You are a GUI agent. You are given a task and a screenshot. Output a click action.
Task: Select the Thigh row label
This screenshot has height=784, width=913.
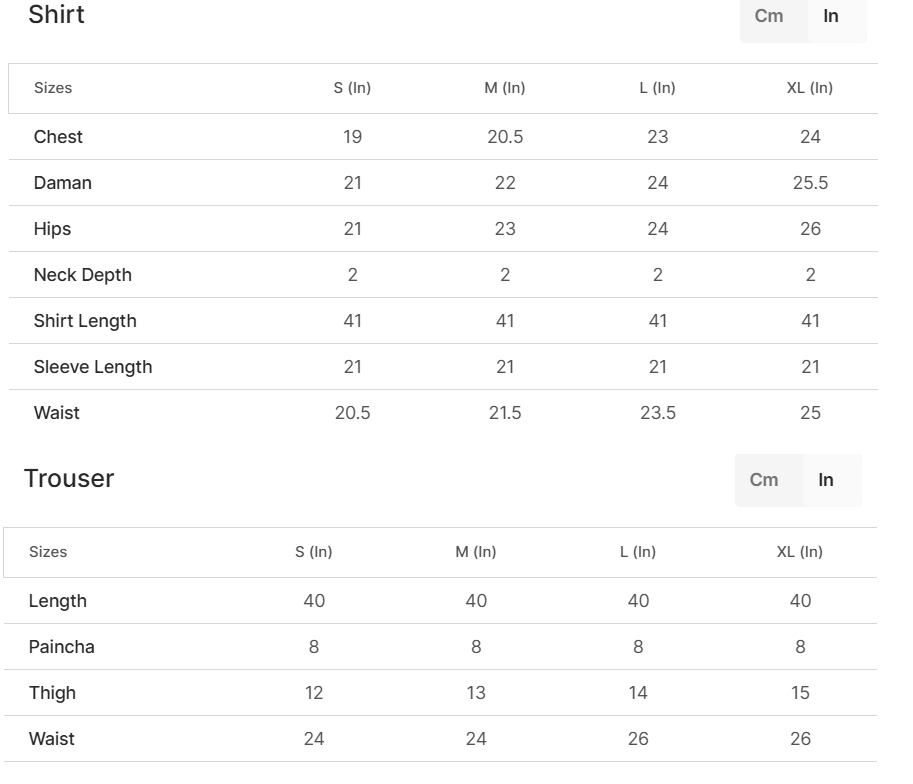tap(52, 693)
